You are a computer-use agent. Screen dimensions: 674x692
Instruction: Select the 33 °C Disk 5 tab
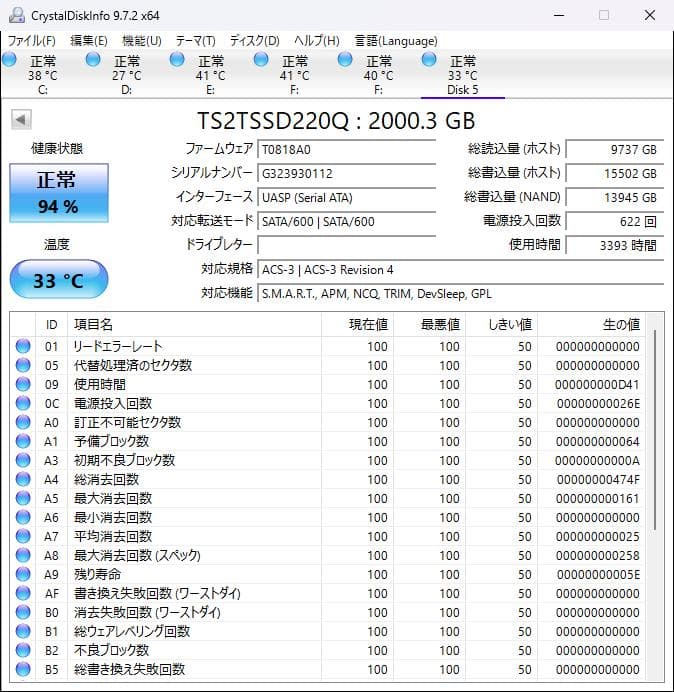tap(463, 74)
